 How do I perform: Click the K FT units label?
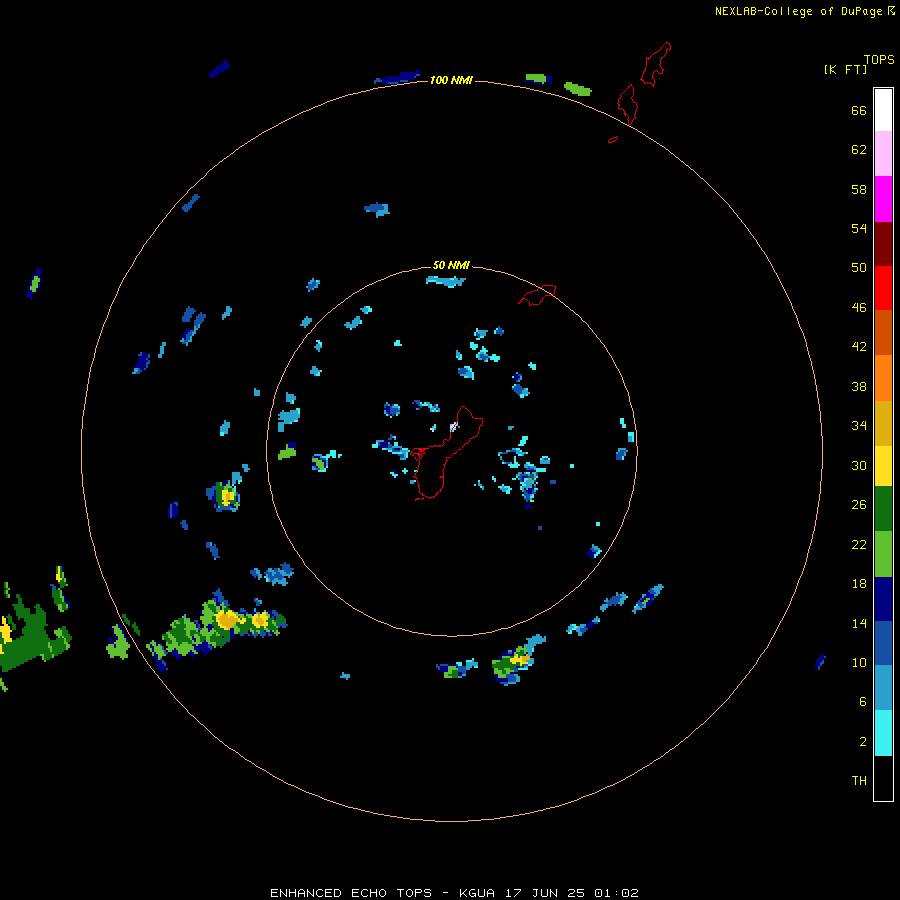[845, 69]
